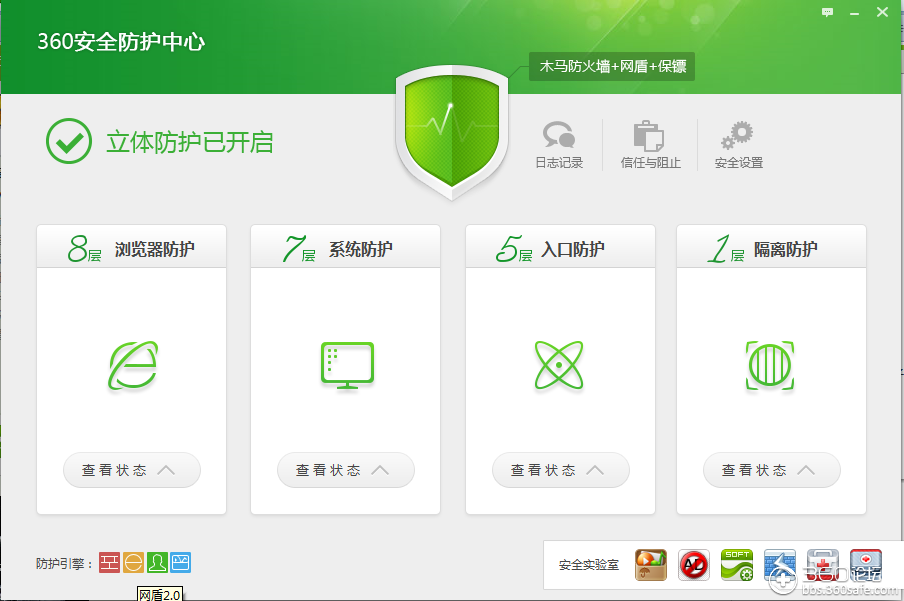Collapse 查看状态 under 隔离防护

771,470
